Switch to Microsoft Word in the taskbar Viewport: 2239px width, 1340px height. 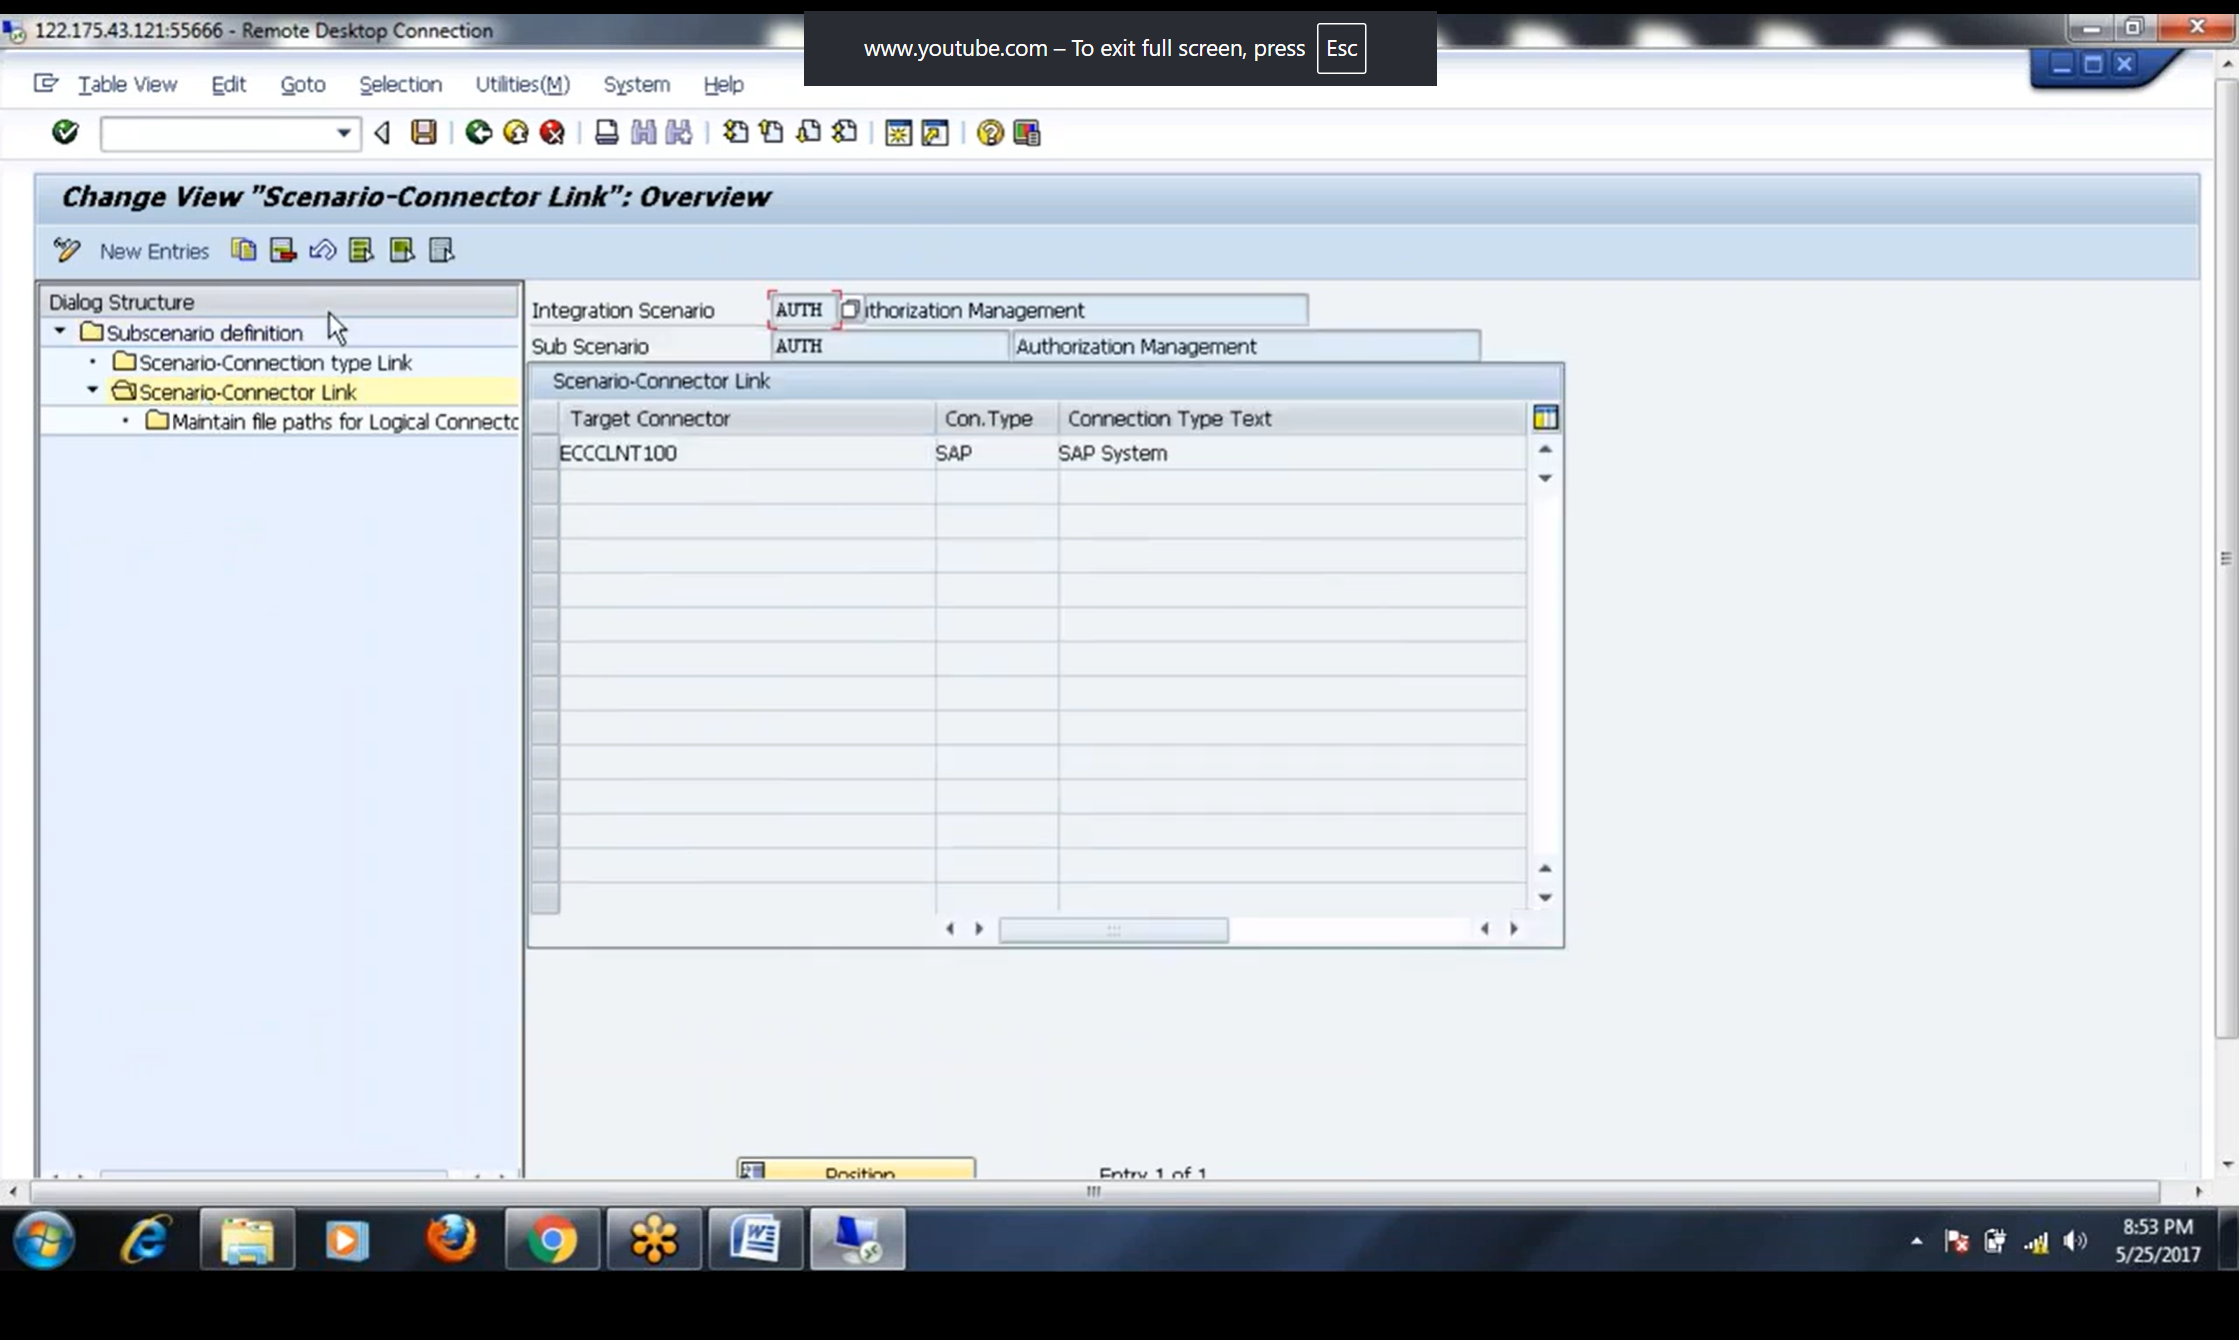tap(756, 1239)
